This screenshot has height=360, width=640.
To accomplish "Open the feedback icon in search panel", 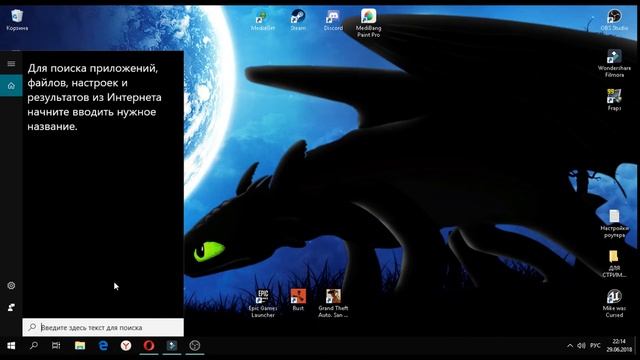I will tap(11, 307).
